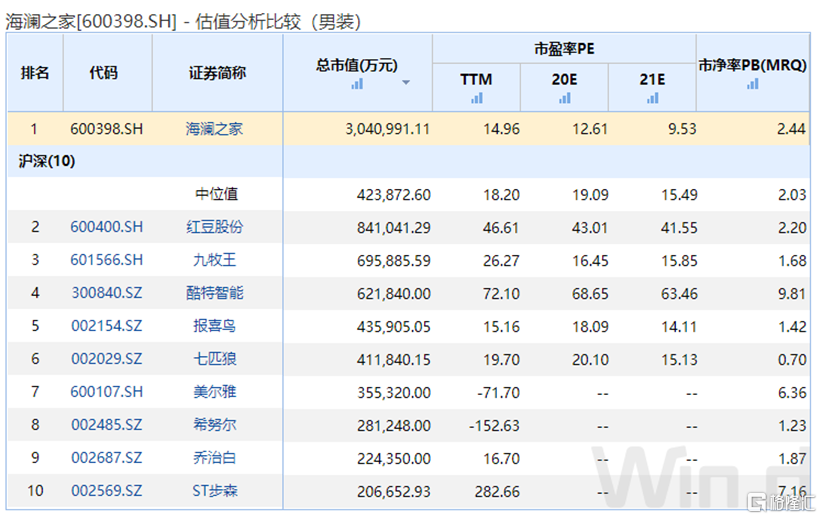Click TTM value 46.61

click(501, 228)
